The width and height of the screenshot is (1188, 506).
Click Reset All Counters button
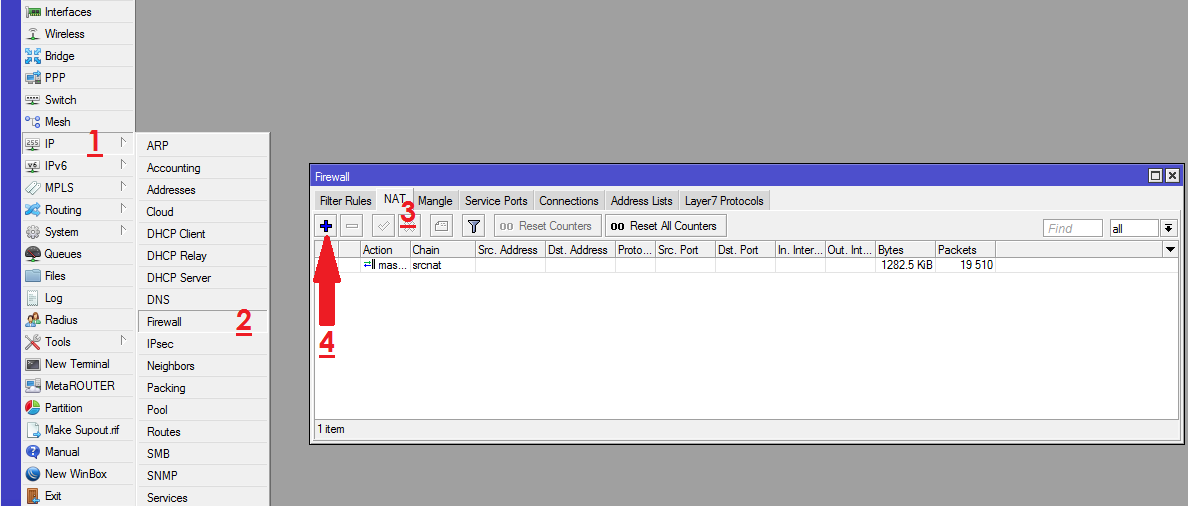[x=664, y=226]
